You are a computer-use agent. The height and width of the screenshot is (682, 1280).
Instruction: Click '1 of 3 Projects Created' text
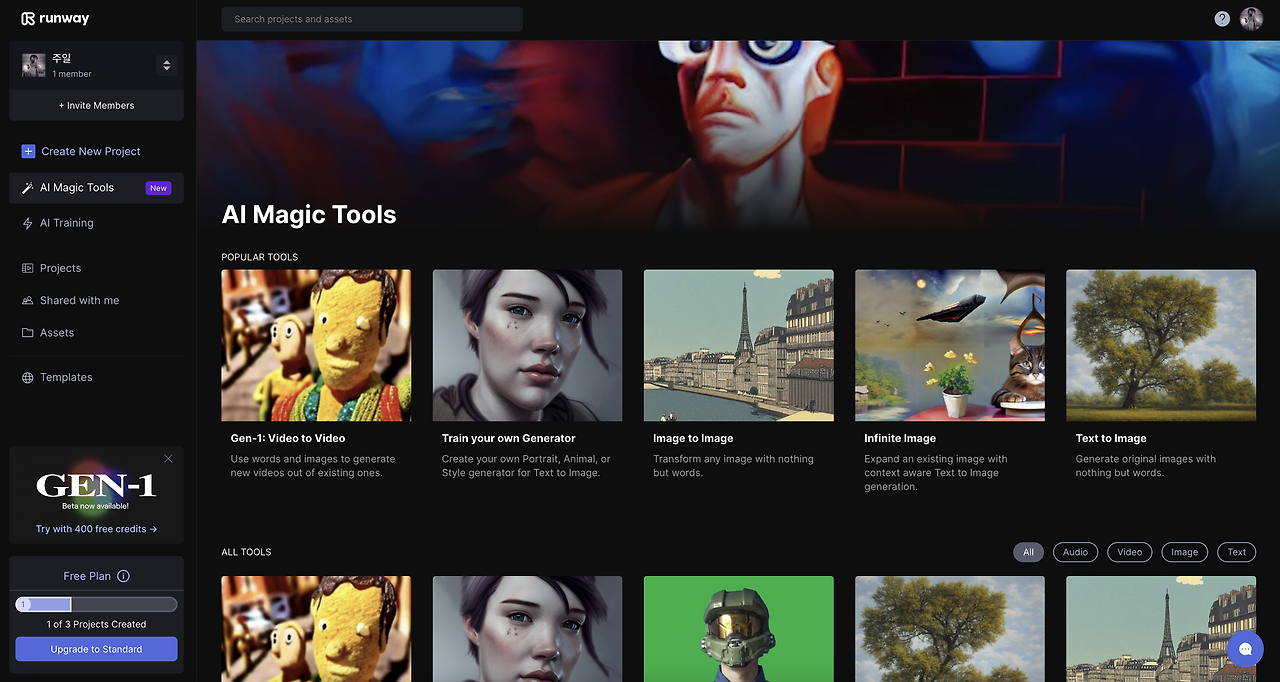coord(96,624)
